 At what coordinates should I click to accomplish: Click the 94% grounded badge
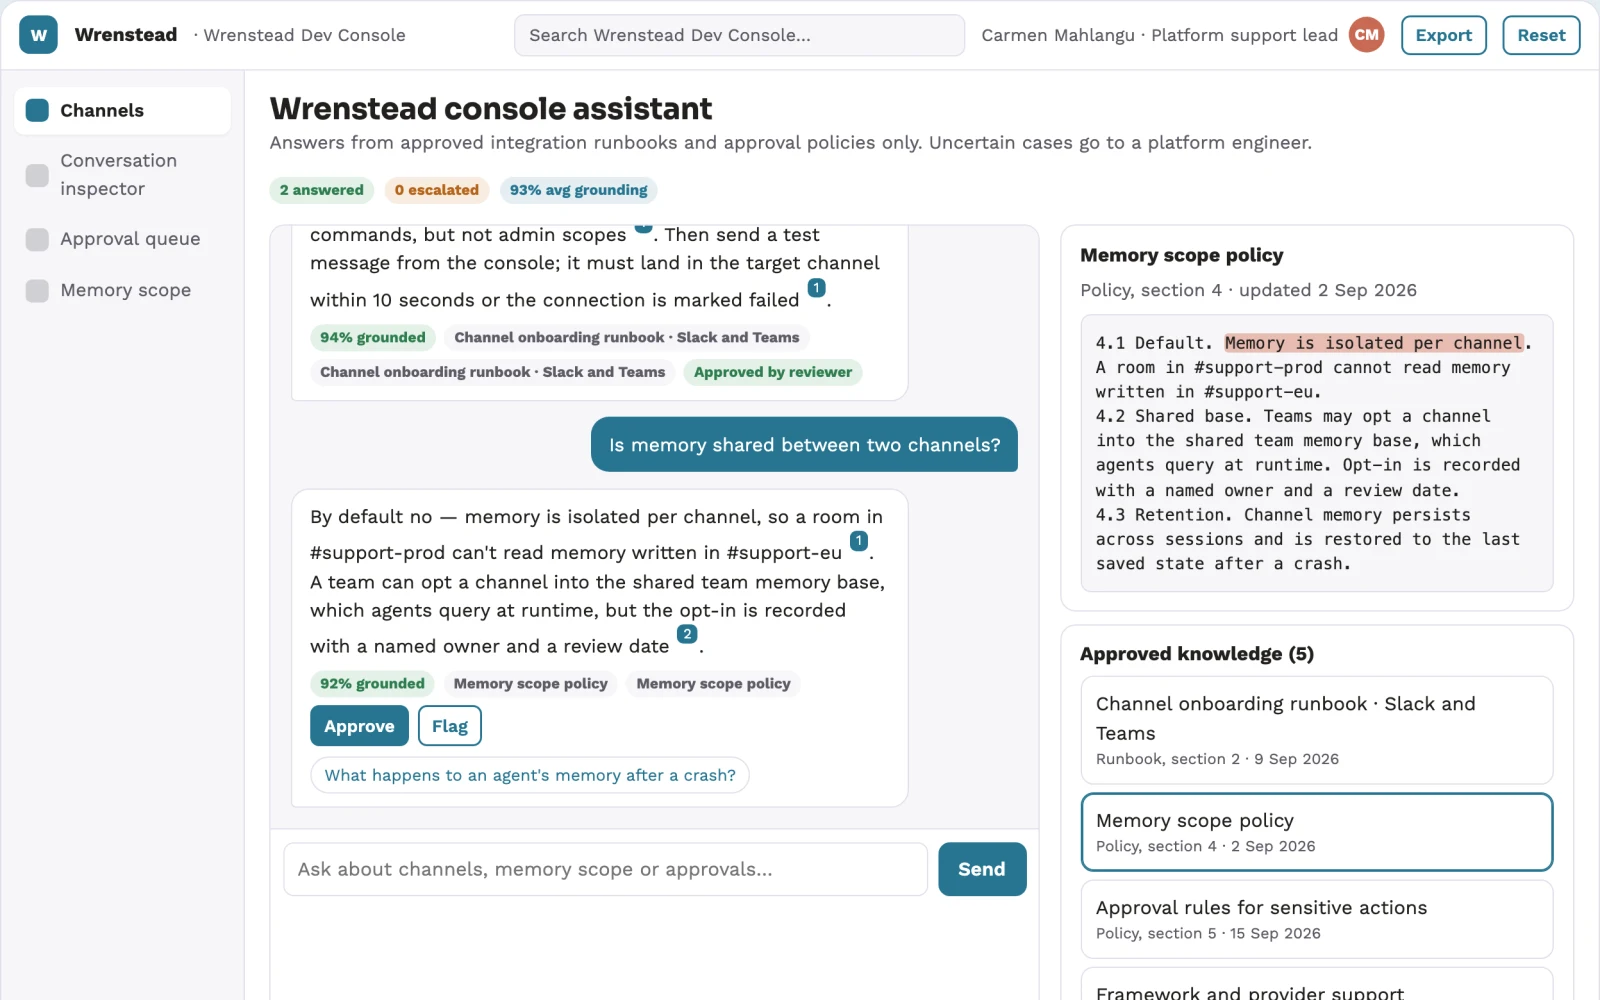pos(373,338)
